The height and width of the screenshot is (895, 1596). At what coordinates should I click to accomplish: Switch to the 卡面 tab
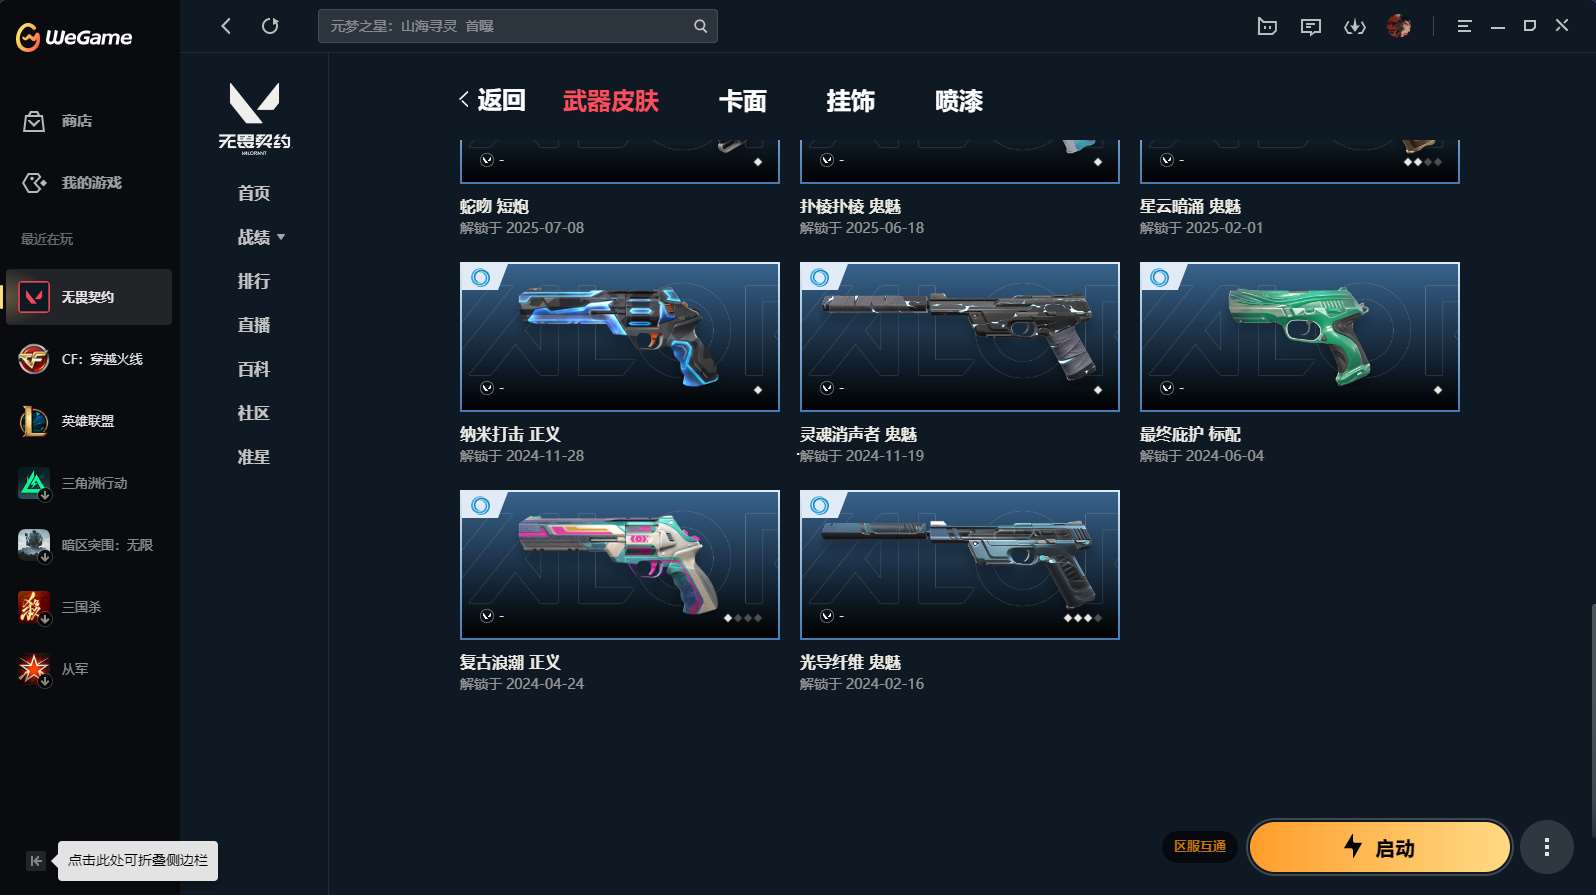(742, 101)
